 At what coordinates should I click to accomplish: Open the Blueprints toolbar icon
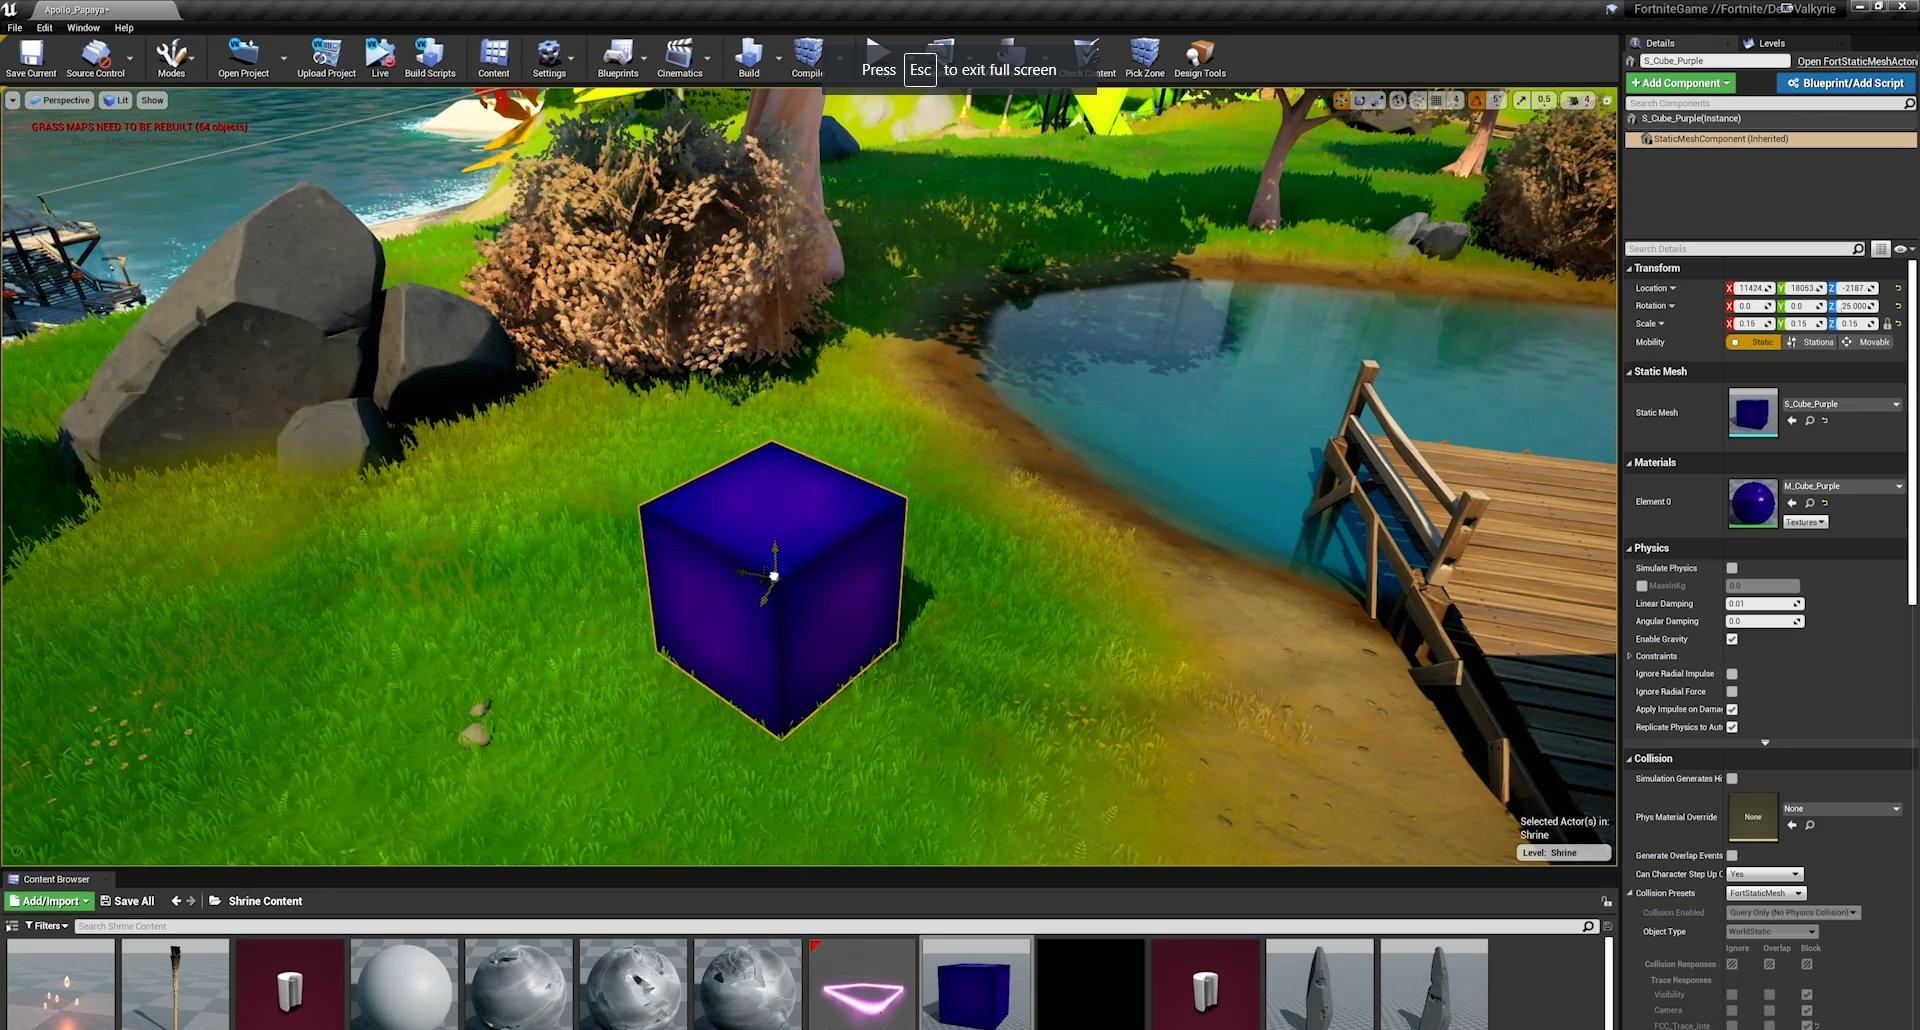[618, 58]
